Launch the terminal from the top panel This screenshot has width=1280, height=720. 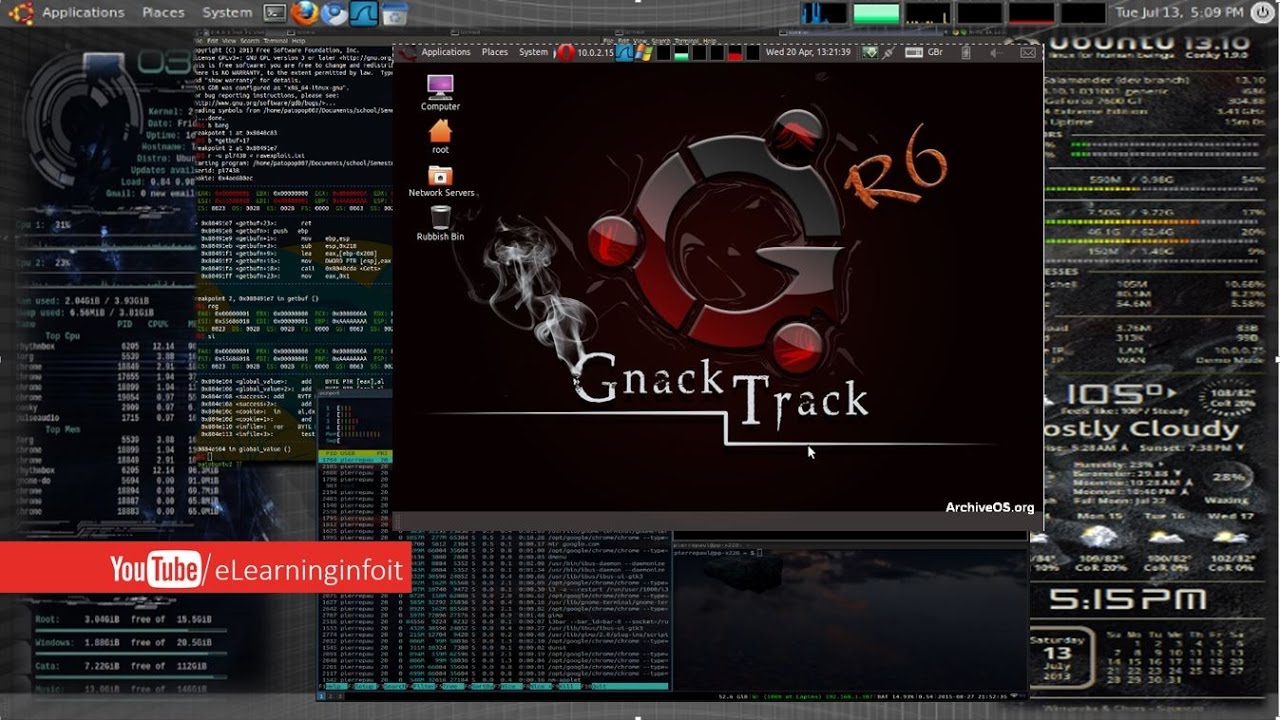pyautogui.click(x=275, y=13)
